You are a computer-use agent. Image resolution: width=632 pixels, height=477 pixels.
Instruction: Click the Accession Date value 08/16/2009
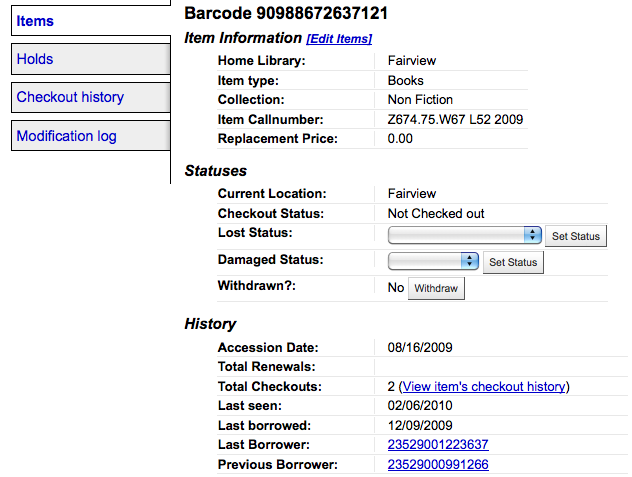(x=421, y=348)
